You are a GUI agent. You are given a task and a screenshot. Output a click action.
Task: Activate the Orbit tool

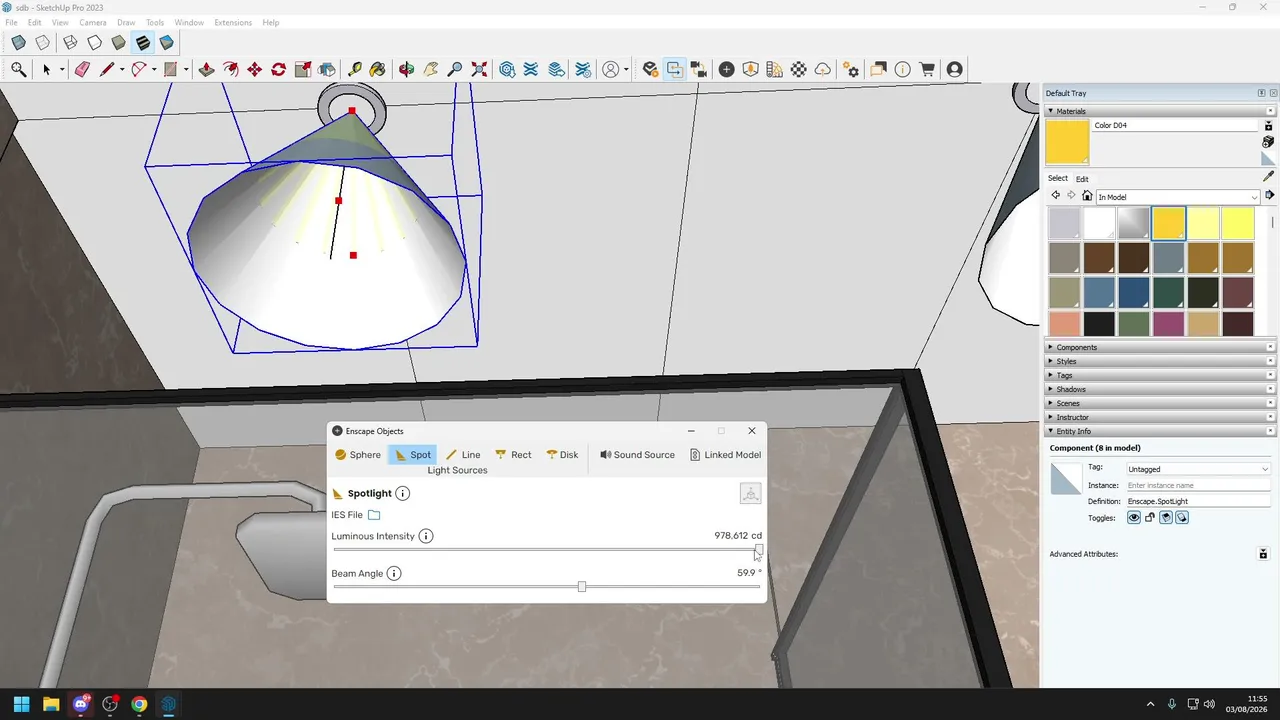[406, 69]
